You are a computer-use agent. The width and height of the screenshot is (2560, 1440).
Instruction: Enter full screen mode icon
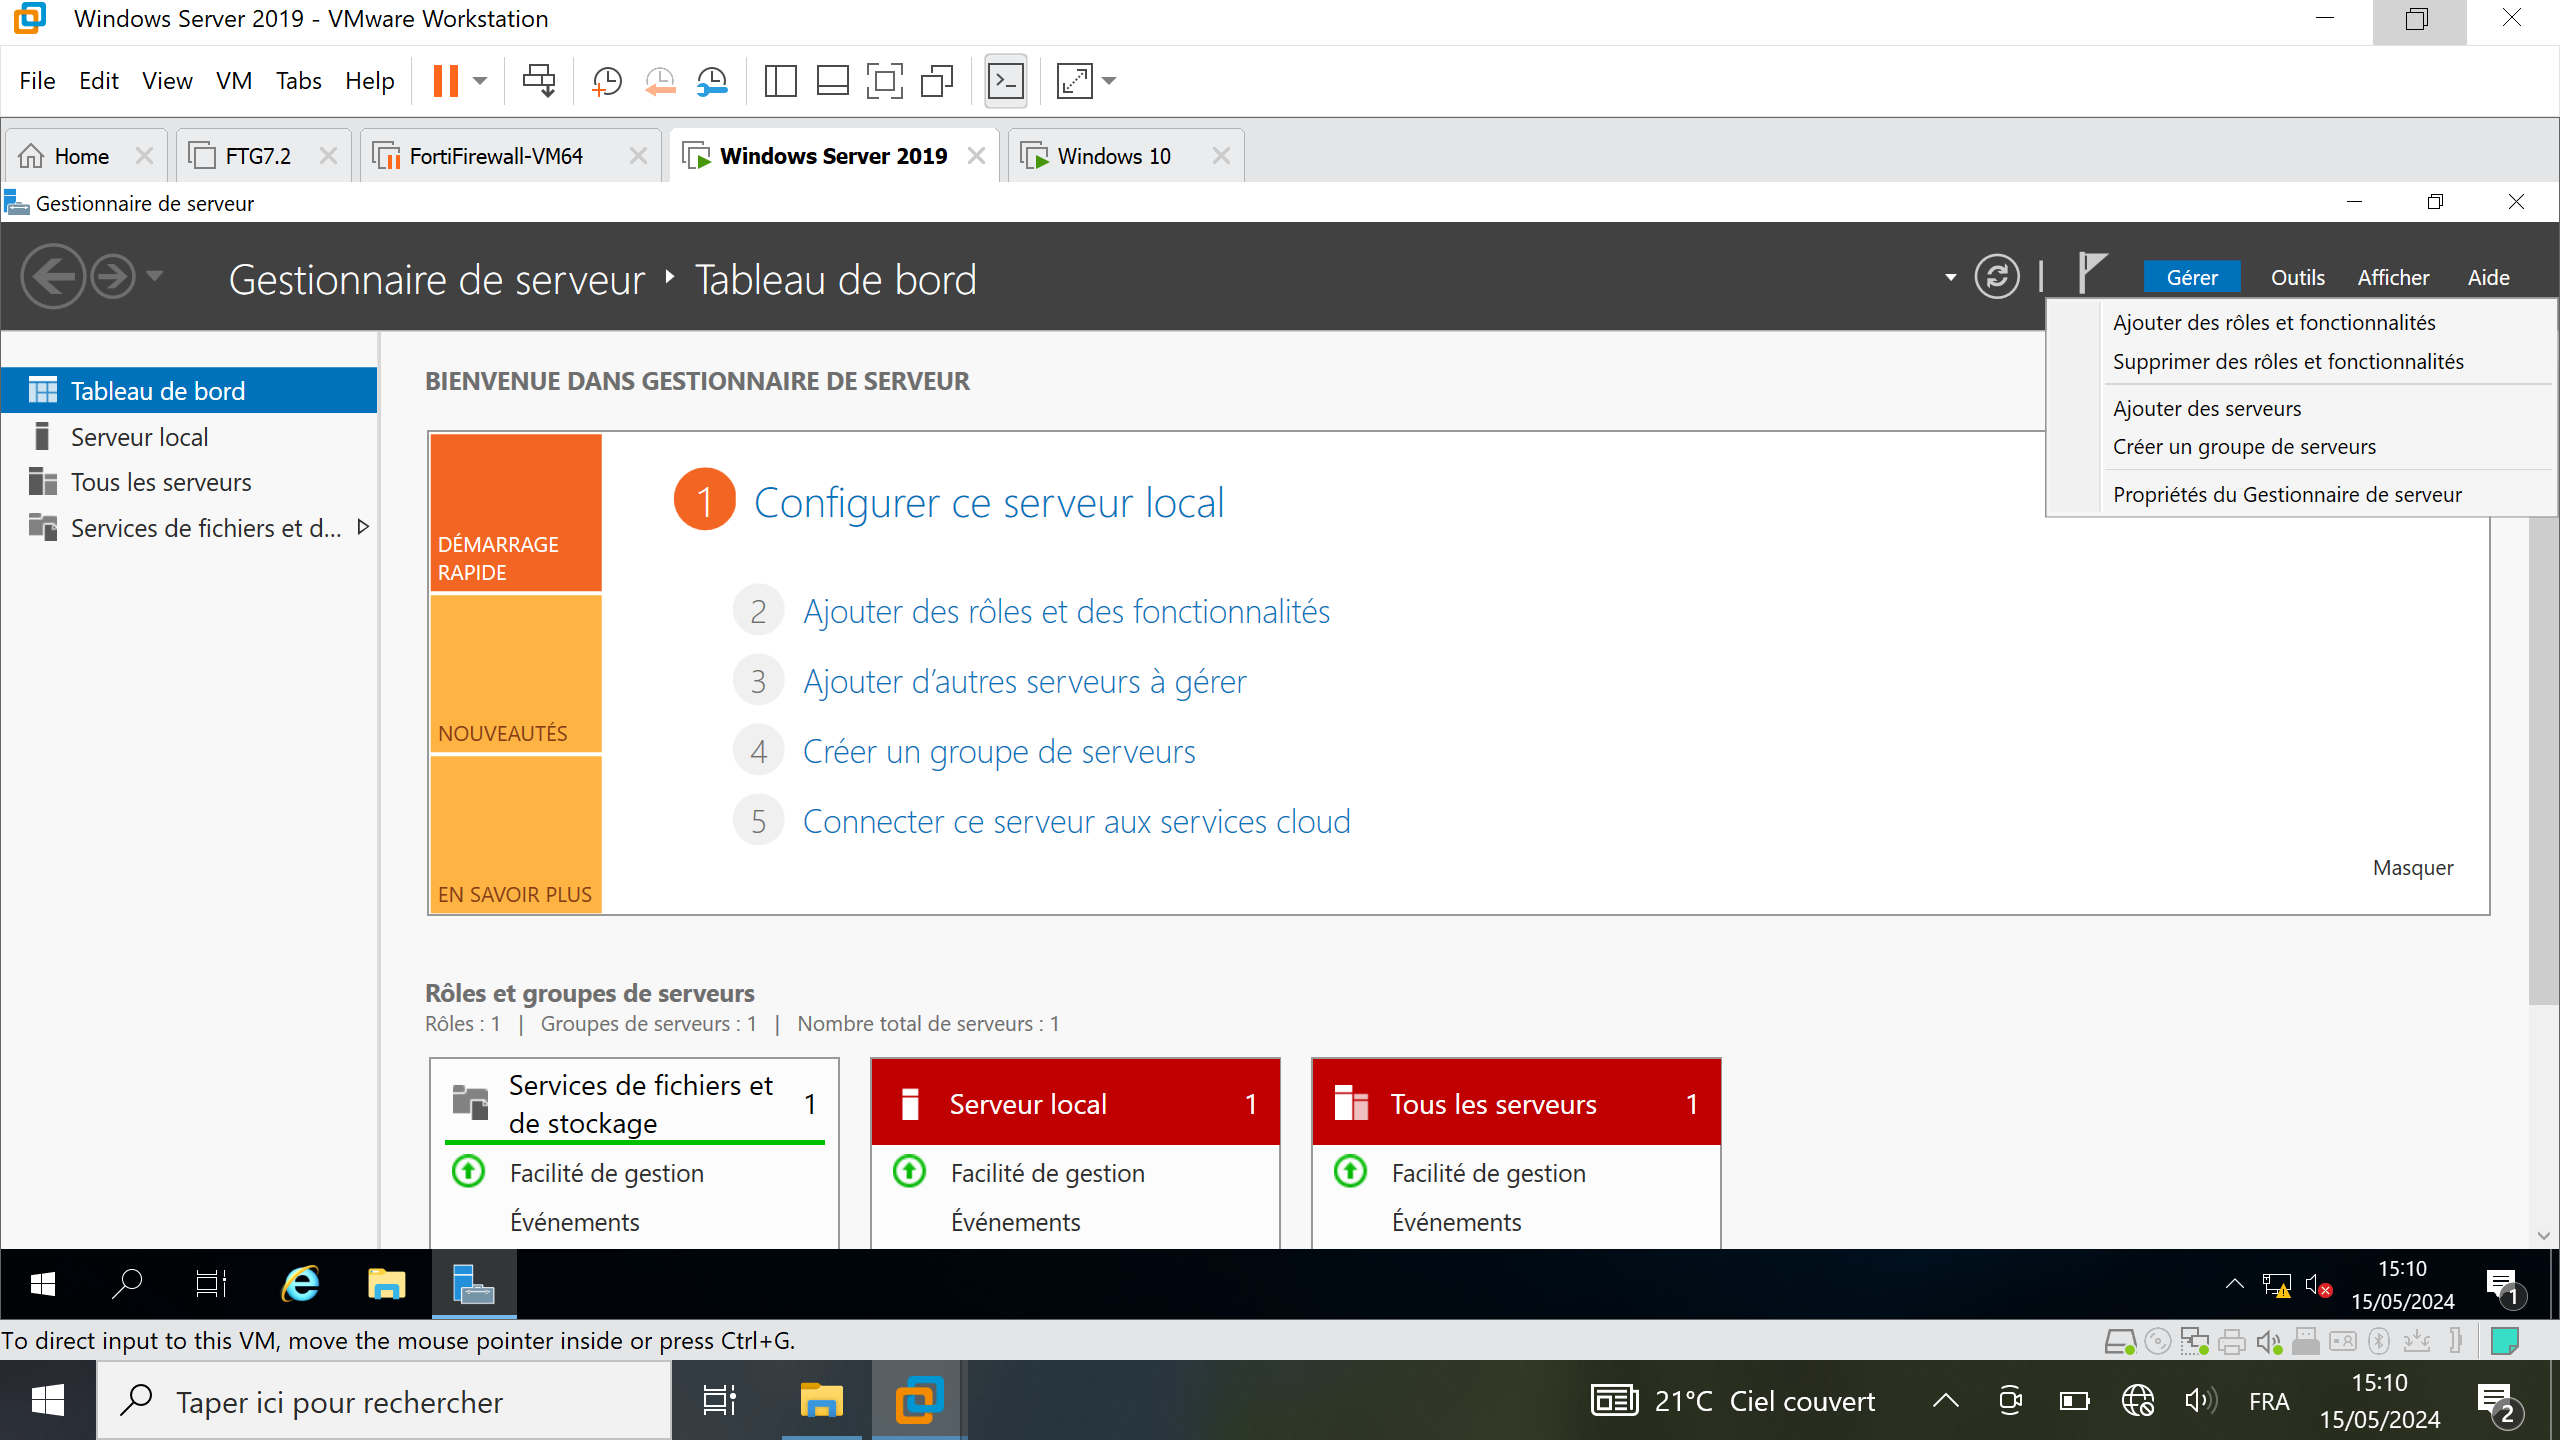[x=884, y=81]
